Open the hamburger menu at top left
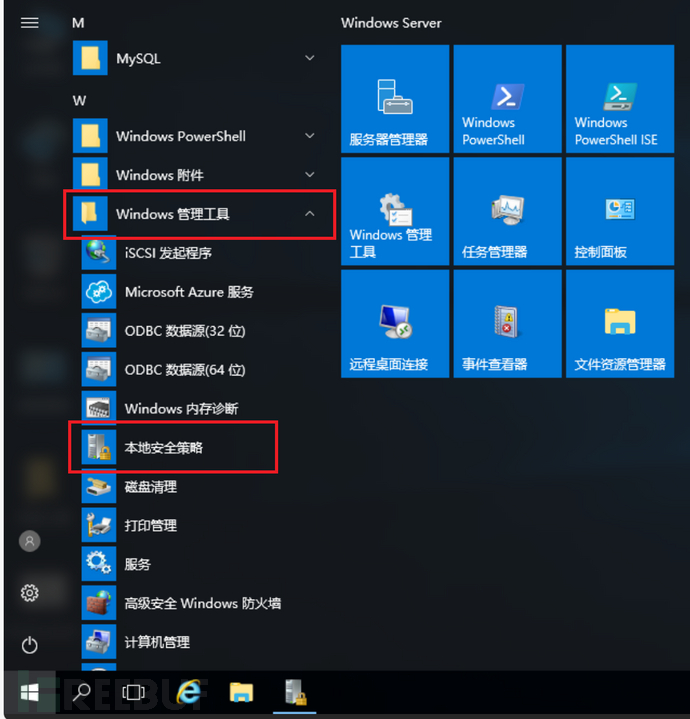This screenshot has width=690, height=719. tap(29, 22)
